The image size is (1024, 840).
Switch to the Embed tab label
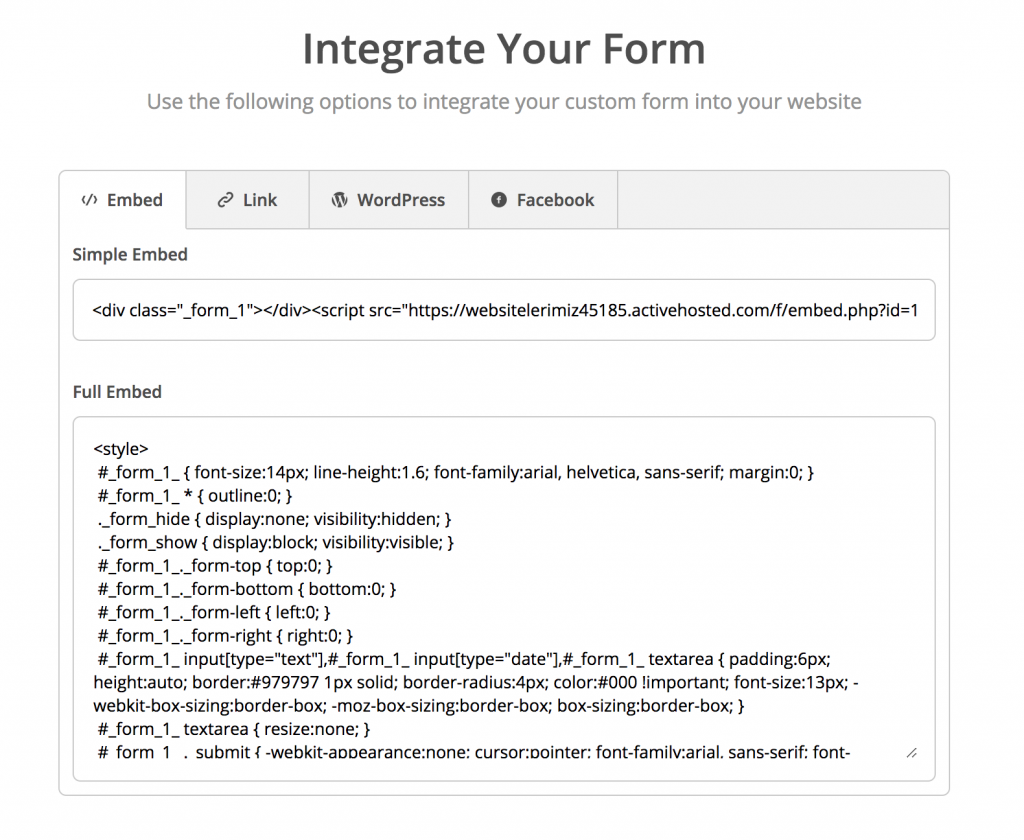(x=134, y=200)
